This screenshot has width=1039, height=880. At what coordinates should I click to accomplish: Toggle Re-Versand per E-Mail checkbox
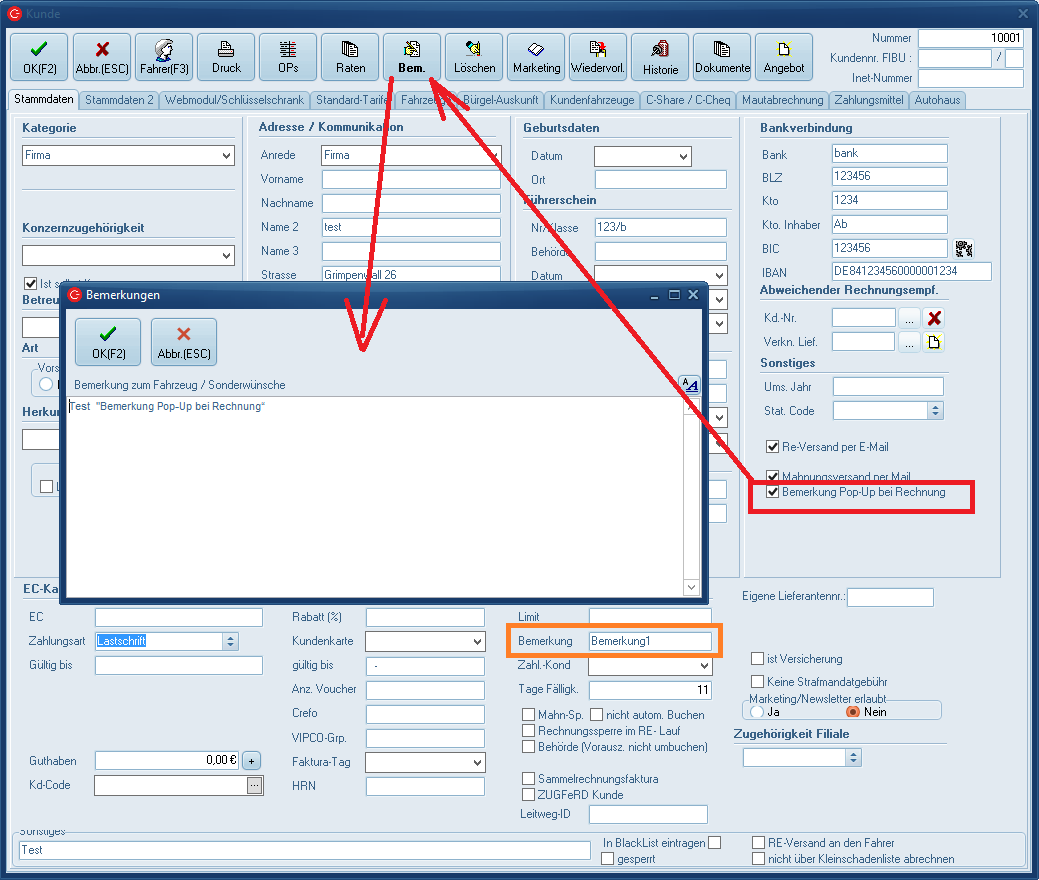[x=773, y=447]
